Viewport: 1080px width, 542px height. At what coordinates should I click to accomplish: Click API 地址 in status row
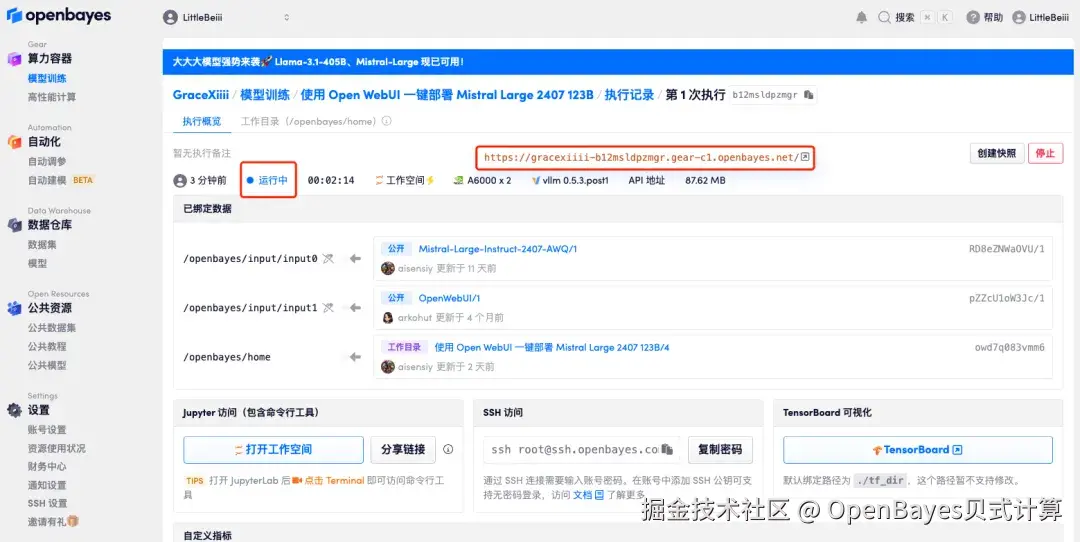[x=647, y=180]
